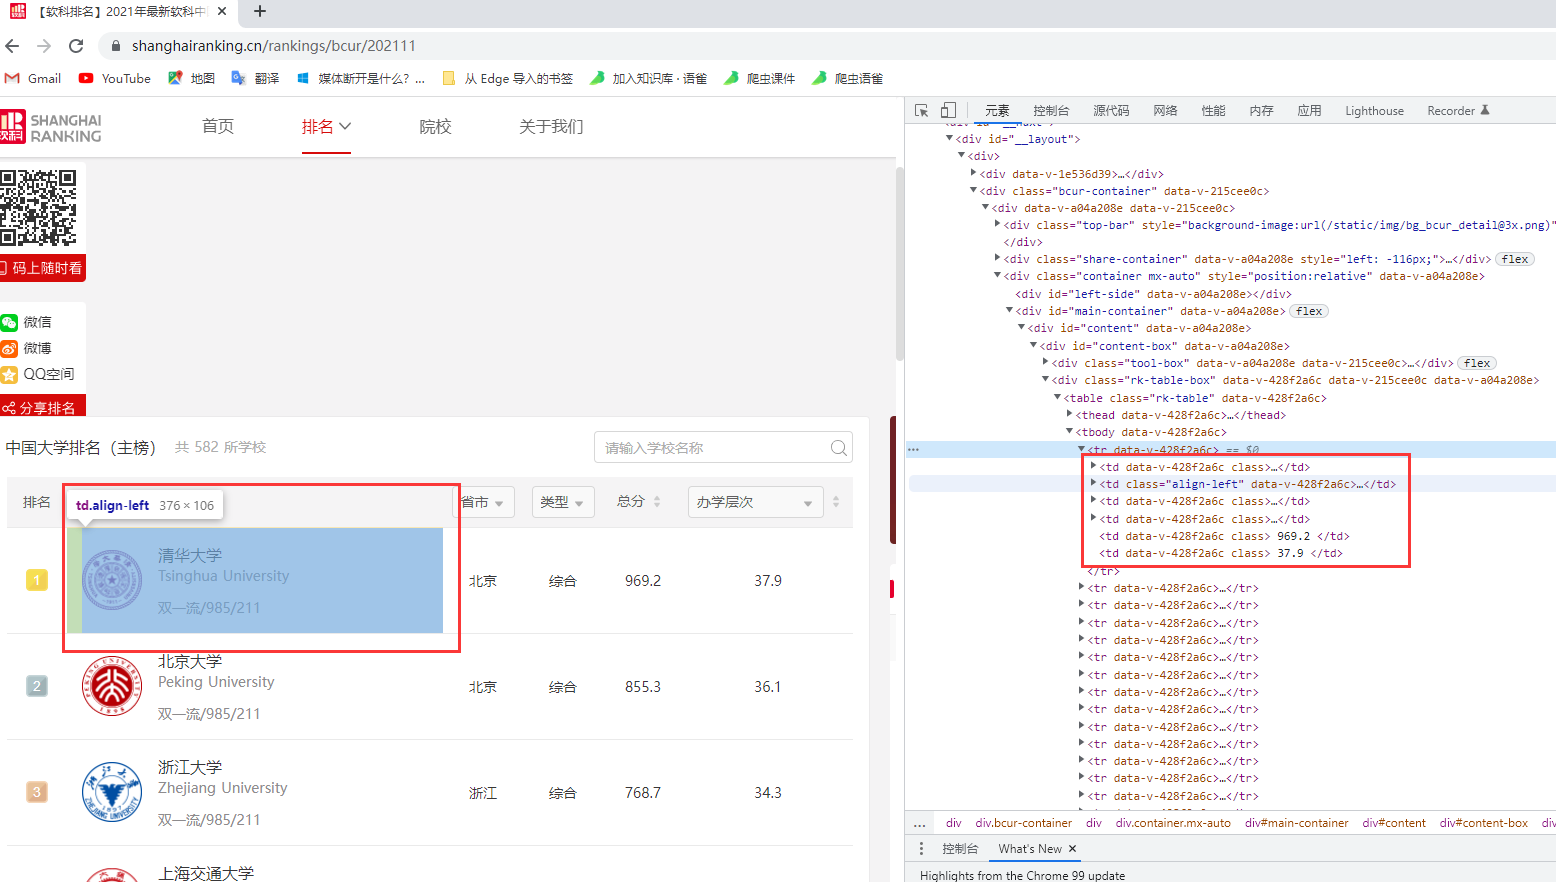This screenshot has width=1556, height=882.
Task: Switch to DevTools 应用 tab
Action: 1309,111
